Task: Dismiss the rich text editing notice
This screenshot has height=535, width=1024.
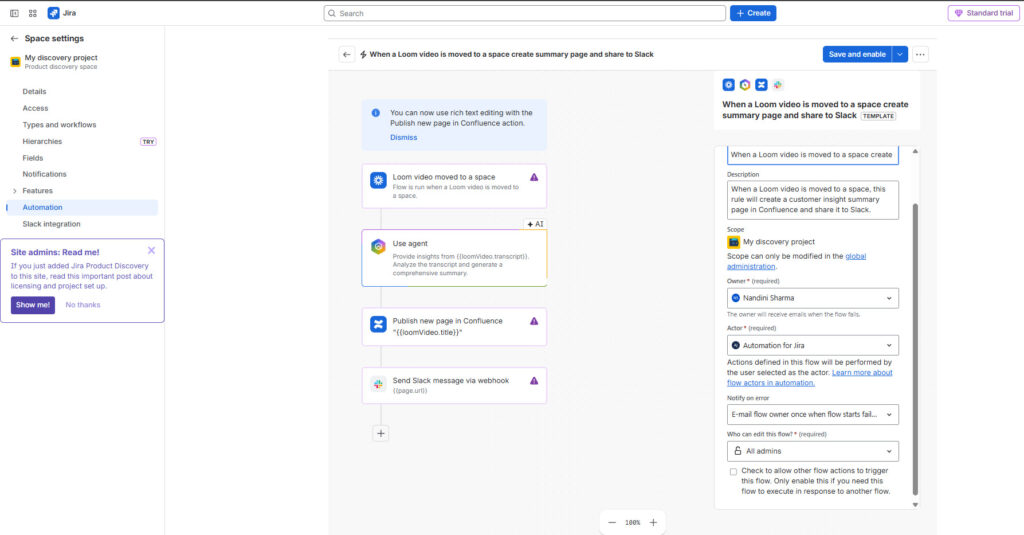Action: pos(404,138)
